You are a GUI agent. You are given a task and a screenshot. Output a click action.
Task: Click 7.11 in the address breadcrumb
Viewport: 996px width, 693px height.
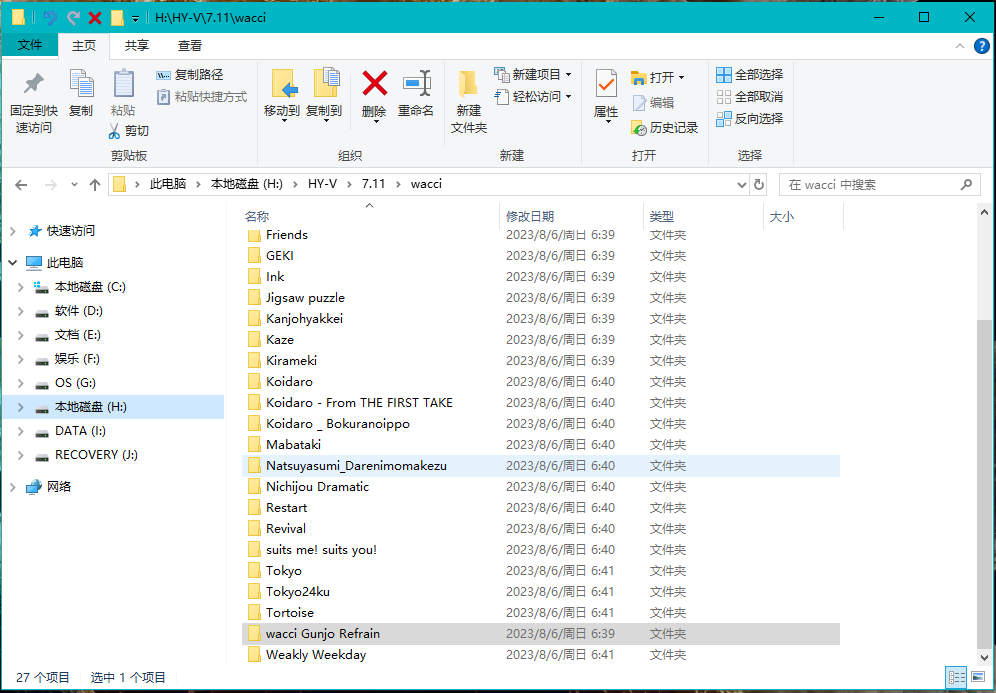click(x=374, y=184)
